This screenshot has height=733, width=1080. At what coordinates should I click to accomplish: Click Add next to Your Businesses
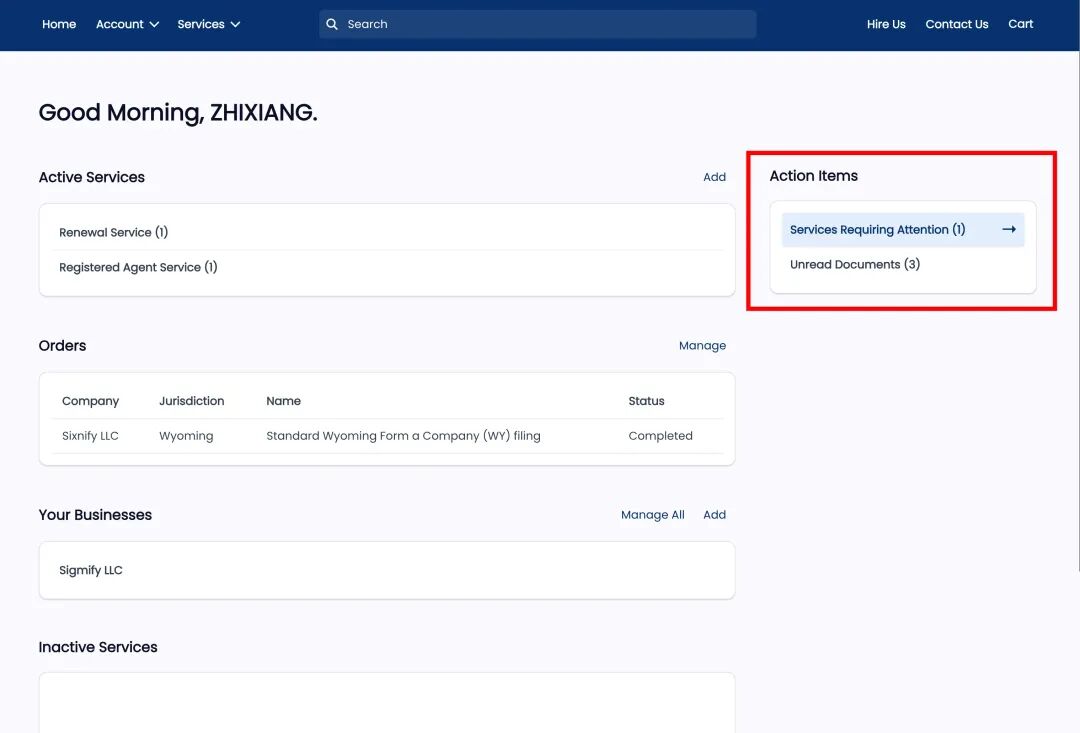(x=714, y=515)
